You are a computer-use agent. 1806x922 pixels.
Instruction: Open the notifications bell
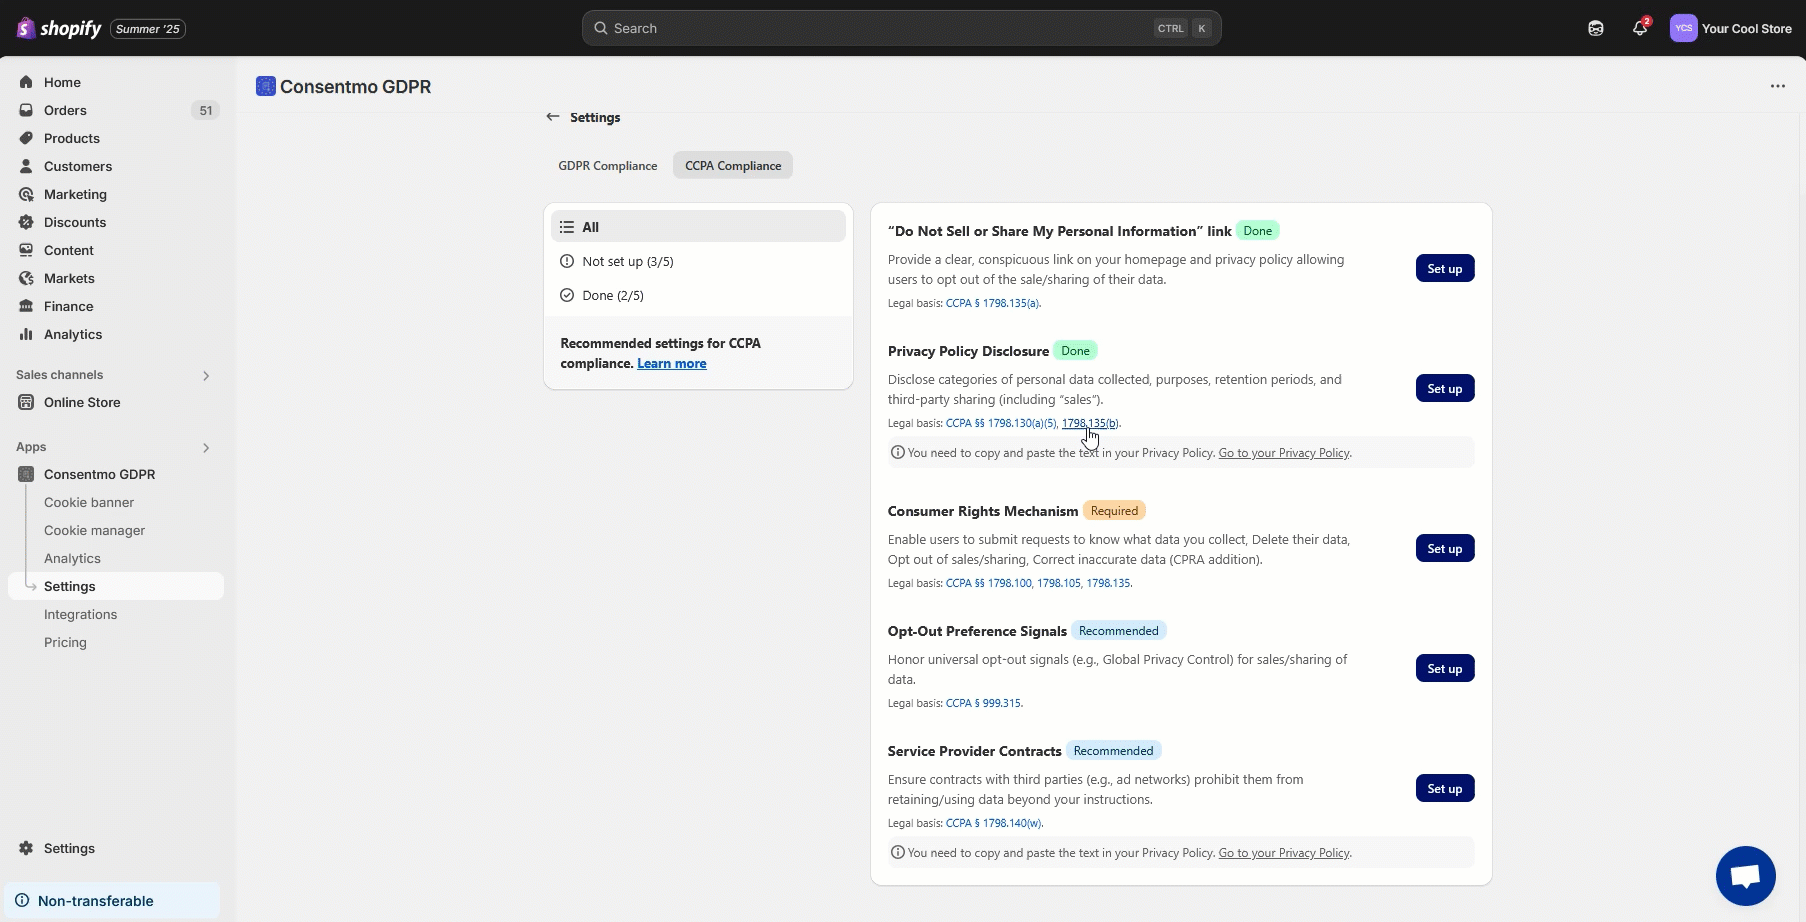(1639, 28)
